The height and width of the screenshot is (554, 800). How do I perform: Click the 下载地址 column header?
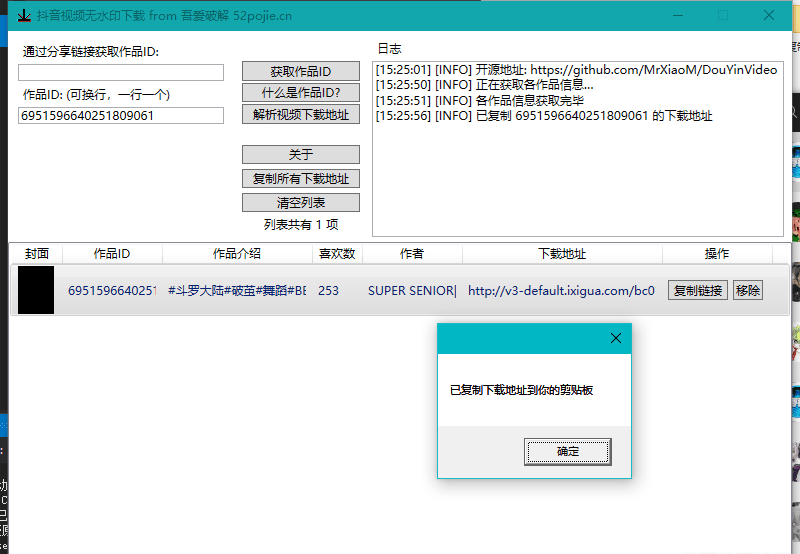pos(562,254)
